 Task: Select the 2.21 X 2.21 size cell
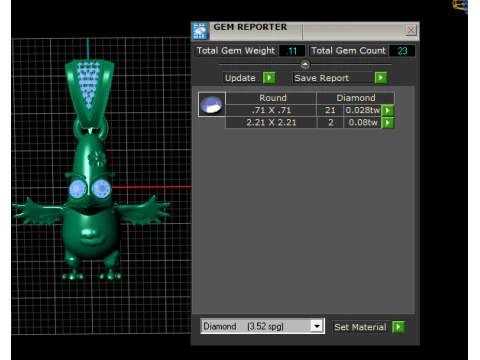(271, 123)
